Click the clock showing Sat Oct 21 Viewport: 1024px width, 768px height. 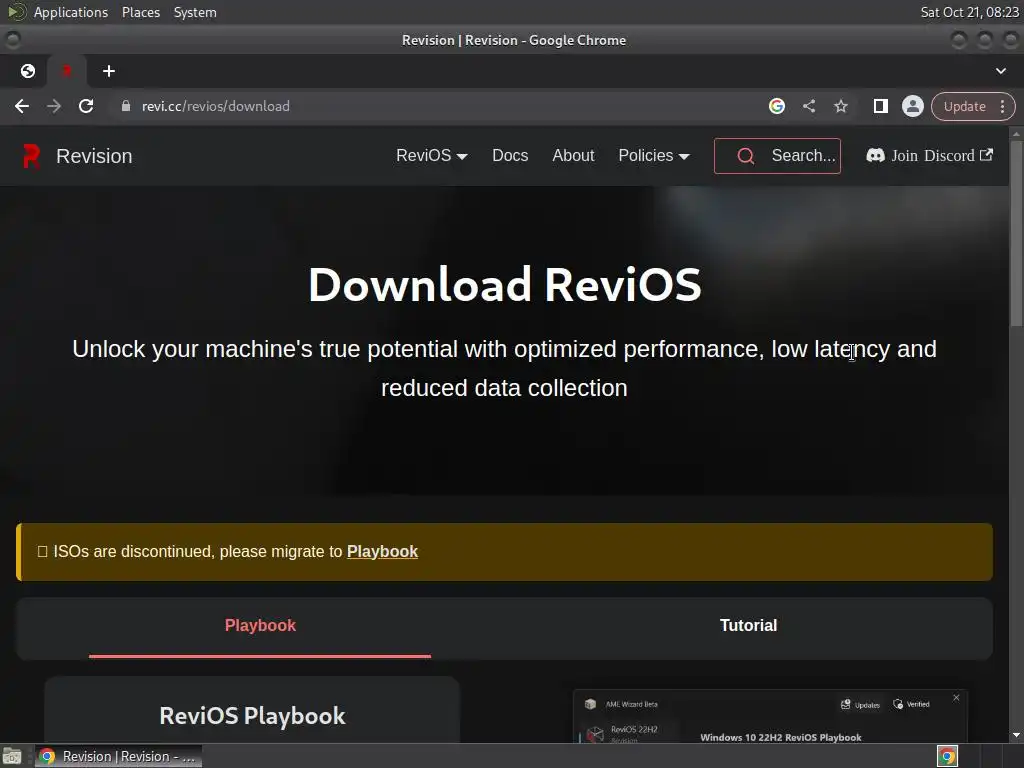[969, 12]
